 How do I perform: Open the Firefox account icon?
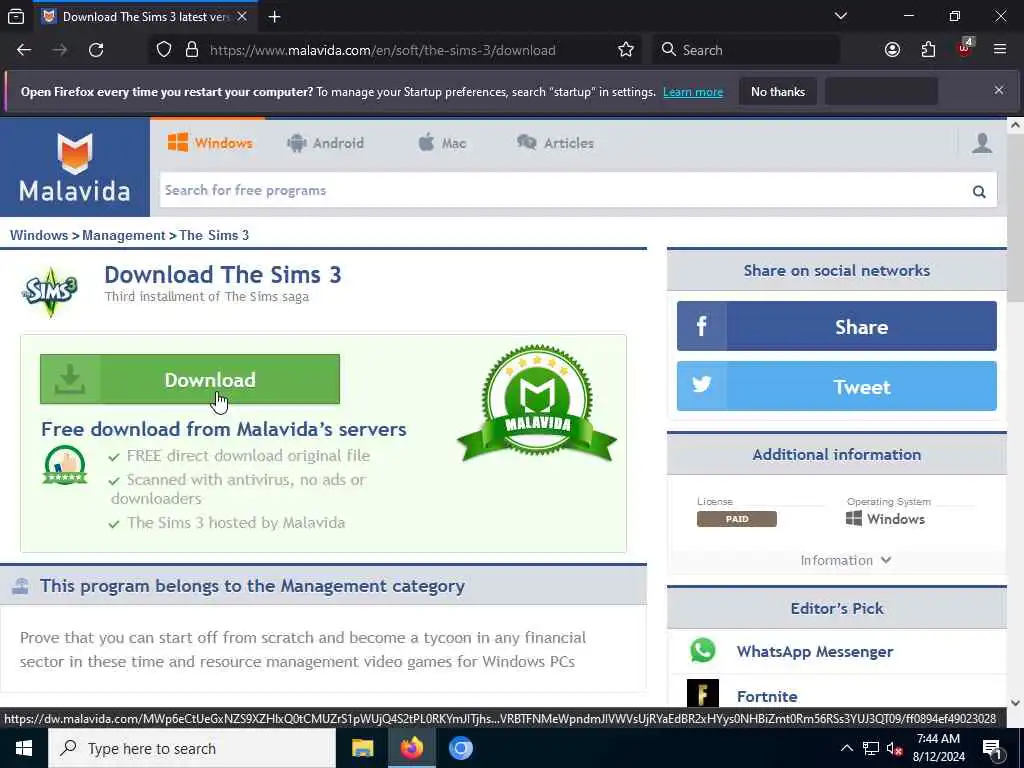(x=892, y=50)
